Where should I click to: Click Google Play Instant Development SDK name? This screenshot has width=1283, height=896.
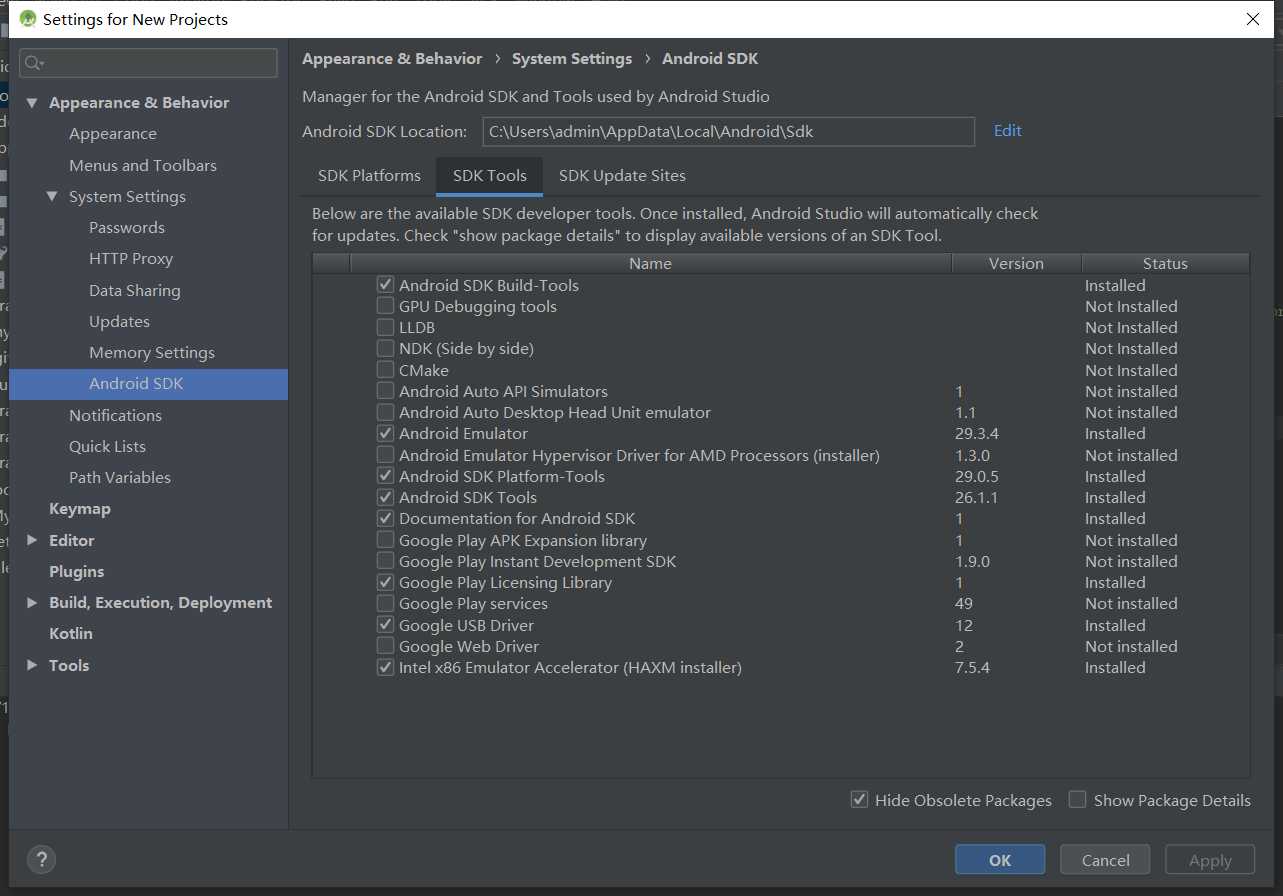[538, 561]
